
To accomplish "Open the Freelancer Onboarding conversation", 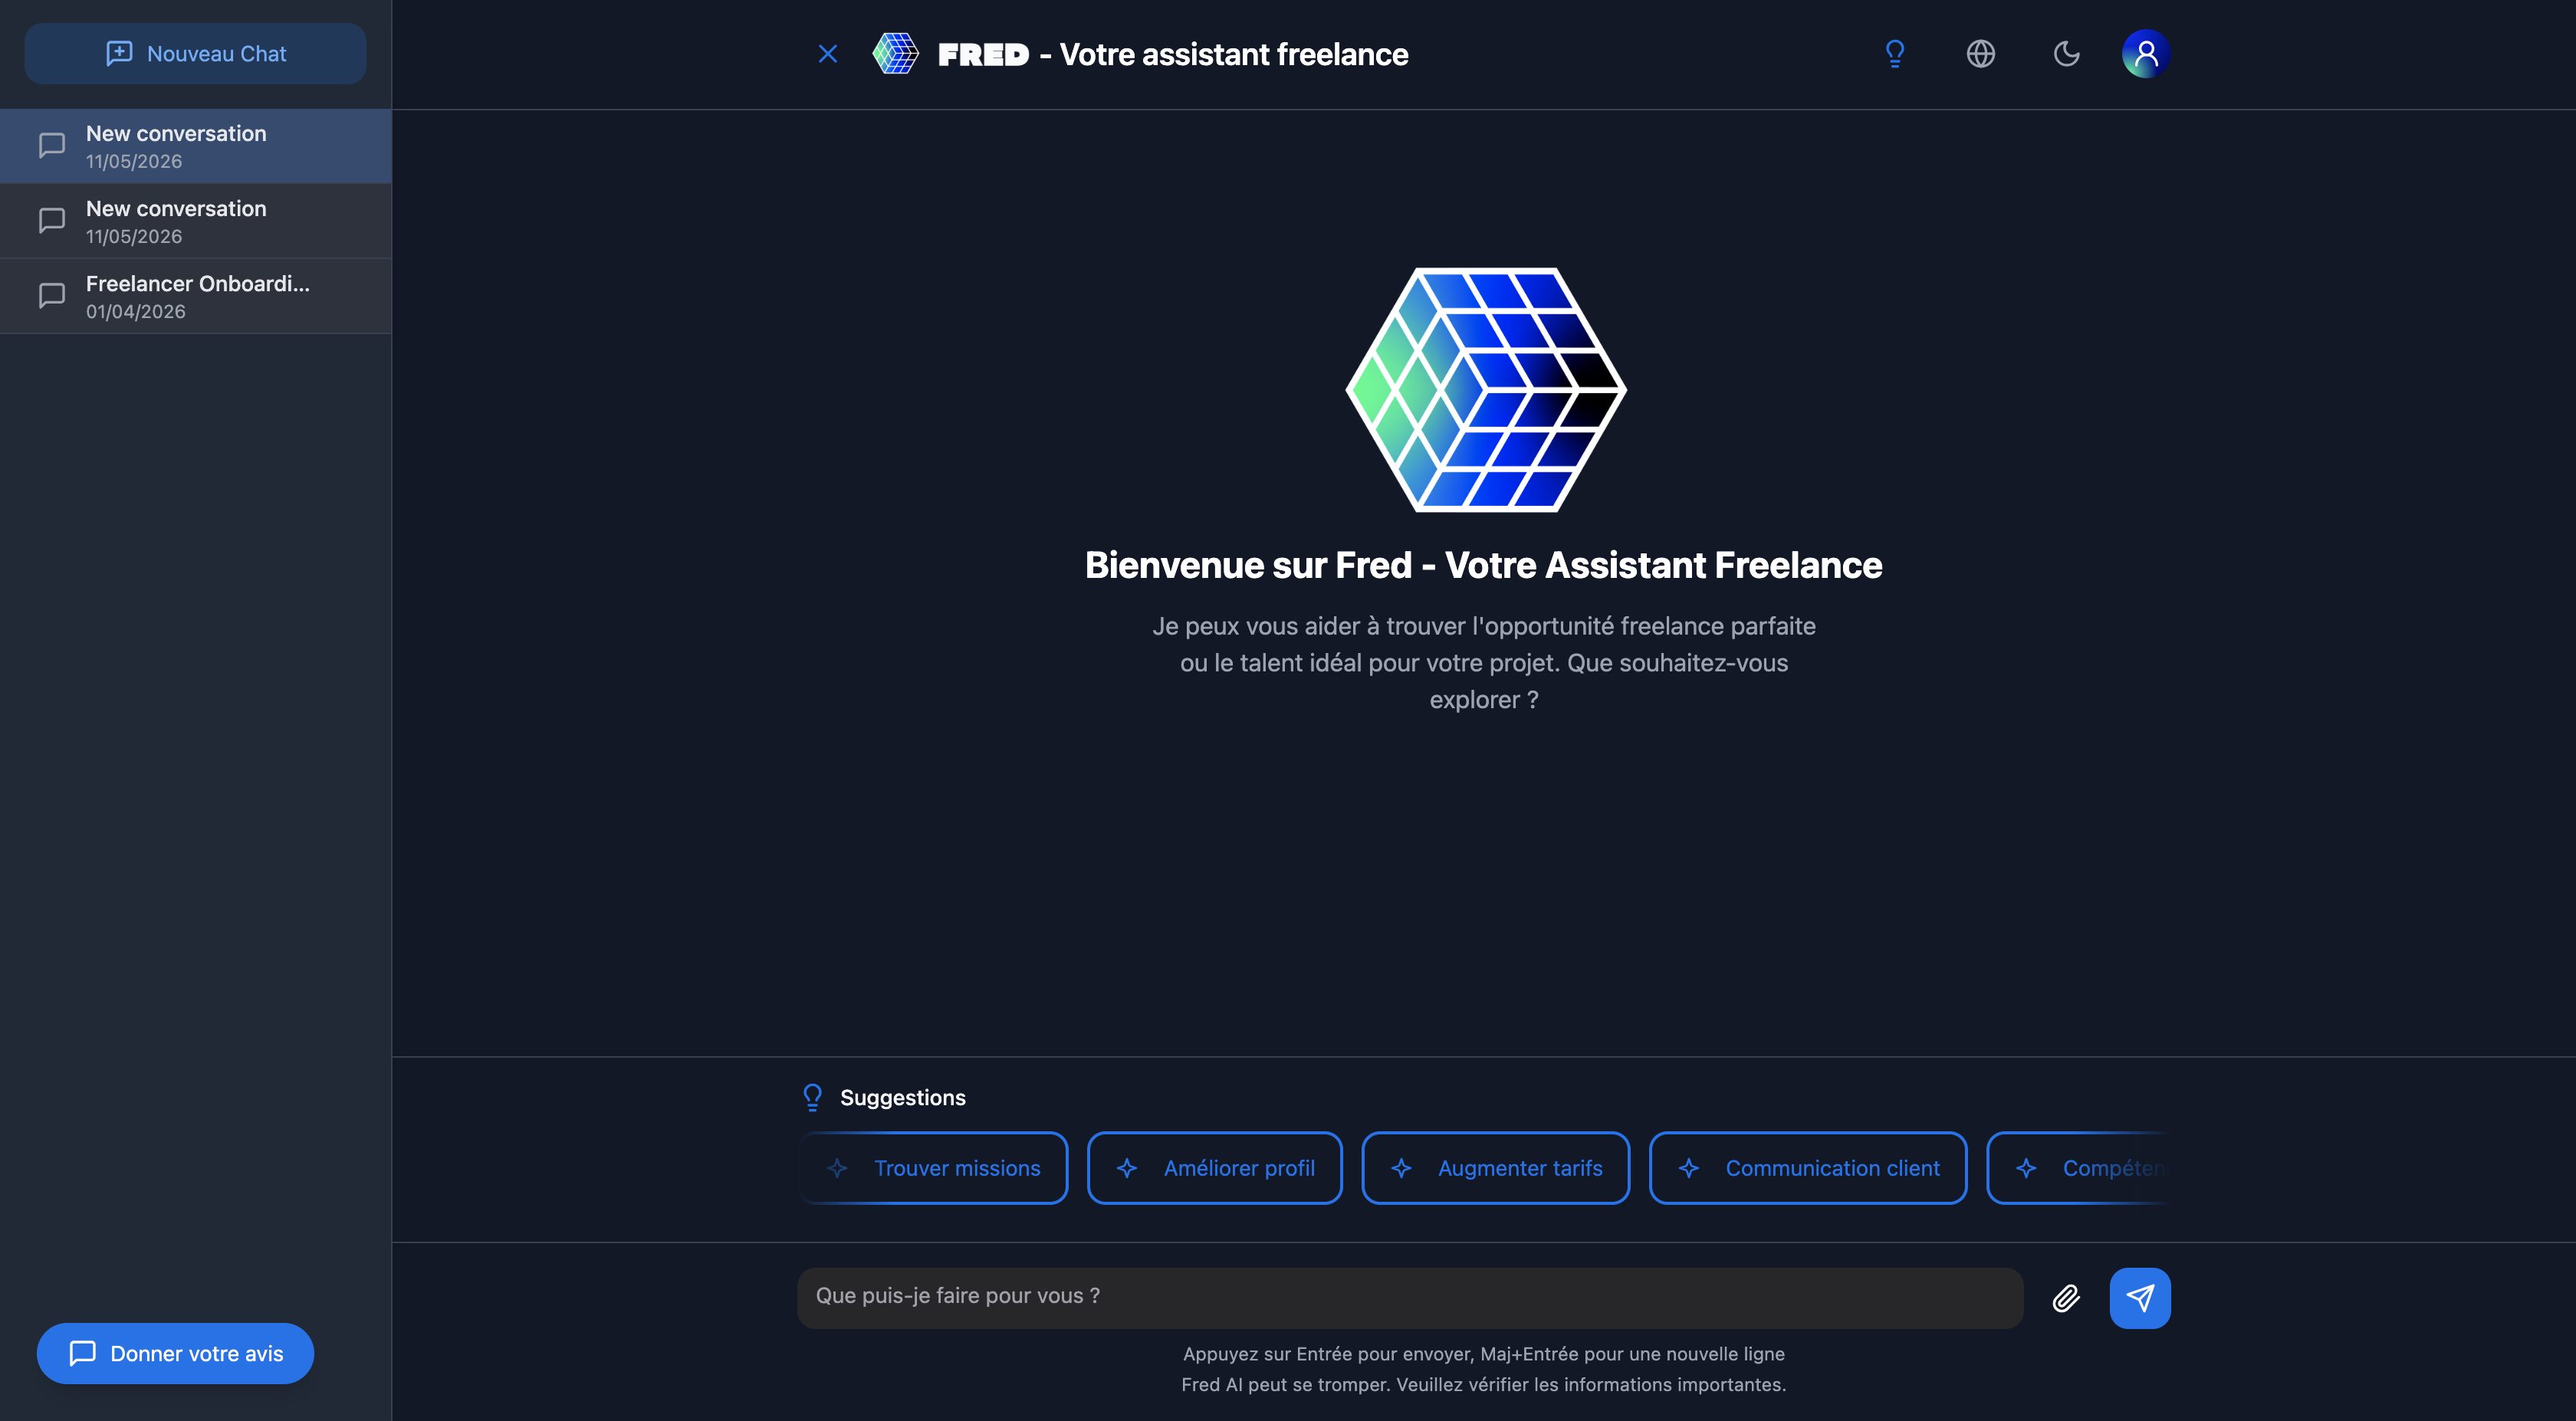I will click(196, 296).
